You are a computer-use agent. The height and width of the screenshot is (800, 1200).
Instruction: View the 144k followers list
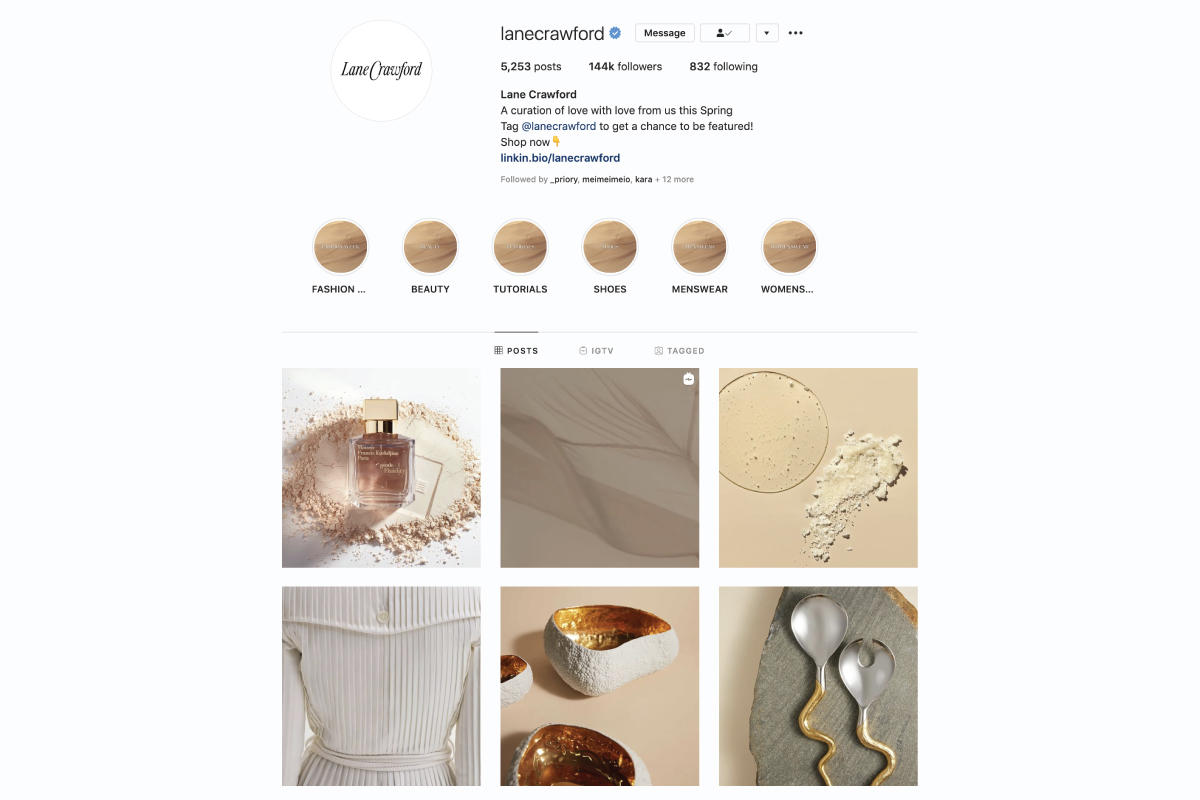(625, 67)
